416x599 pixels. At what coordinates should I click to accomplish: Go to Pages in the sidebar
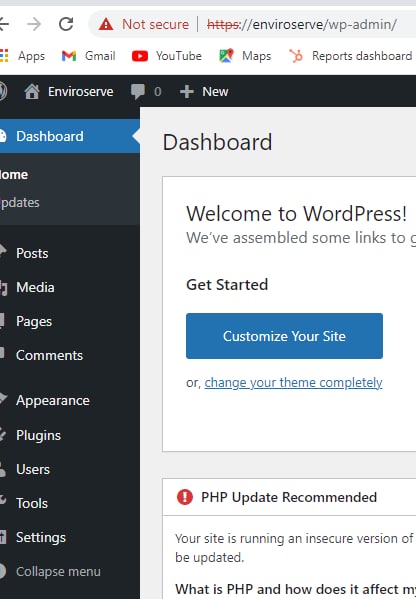34,321
